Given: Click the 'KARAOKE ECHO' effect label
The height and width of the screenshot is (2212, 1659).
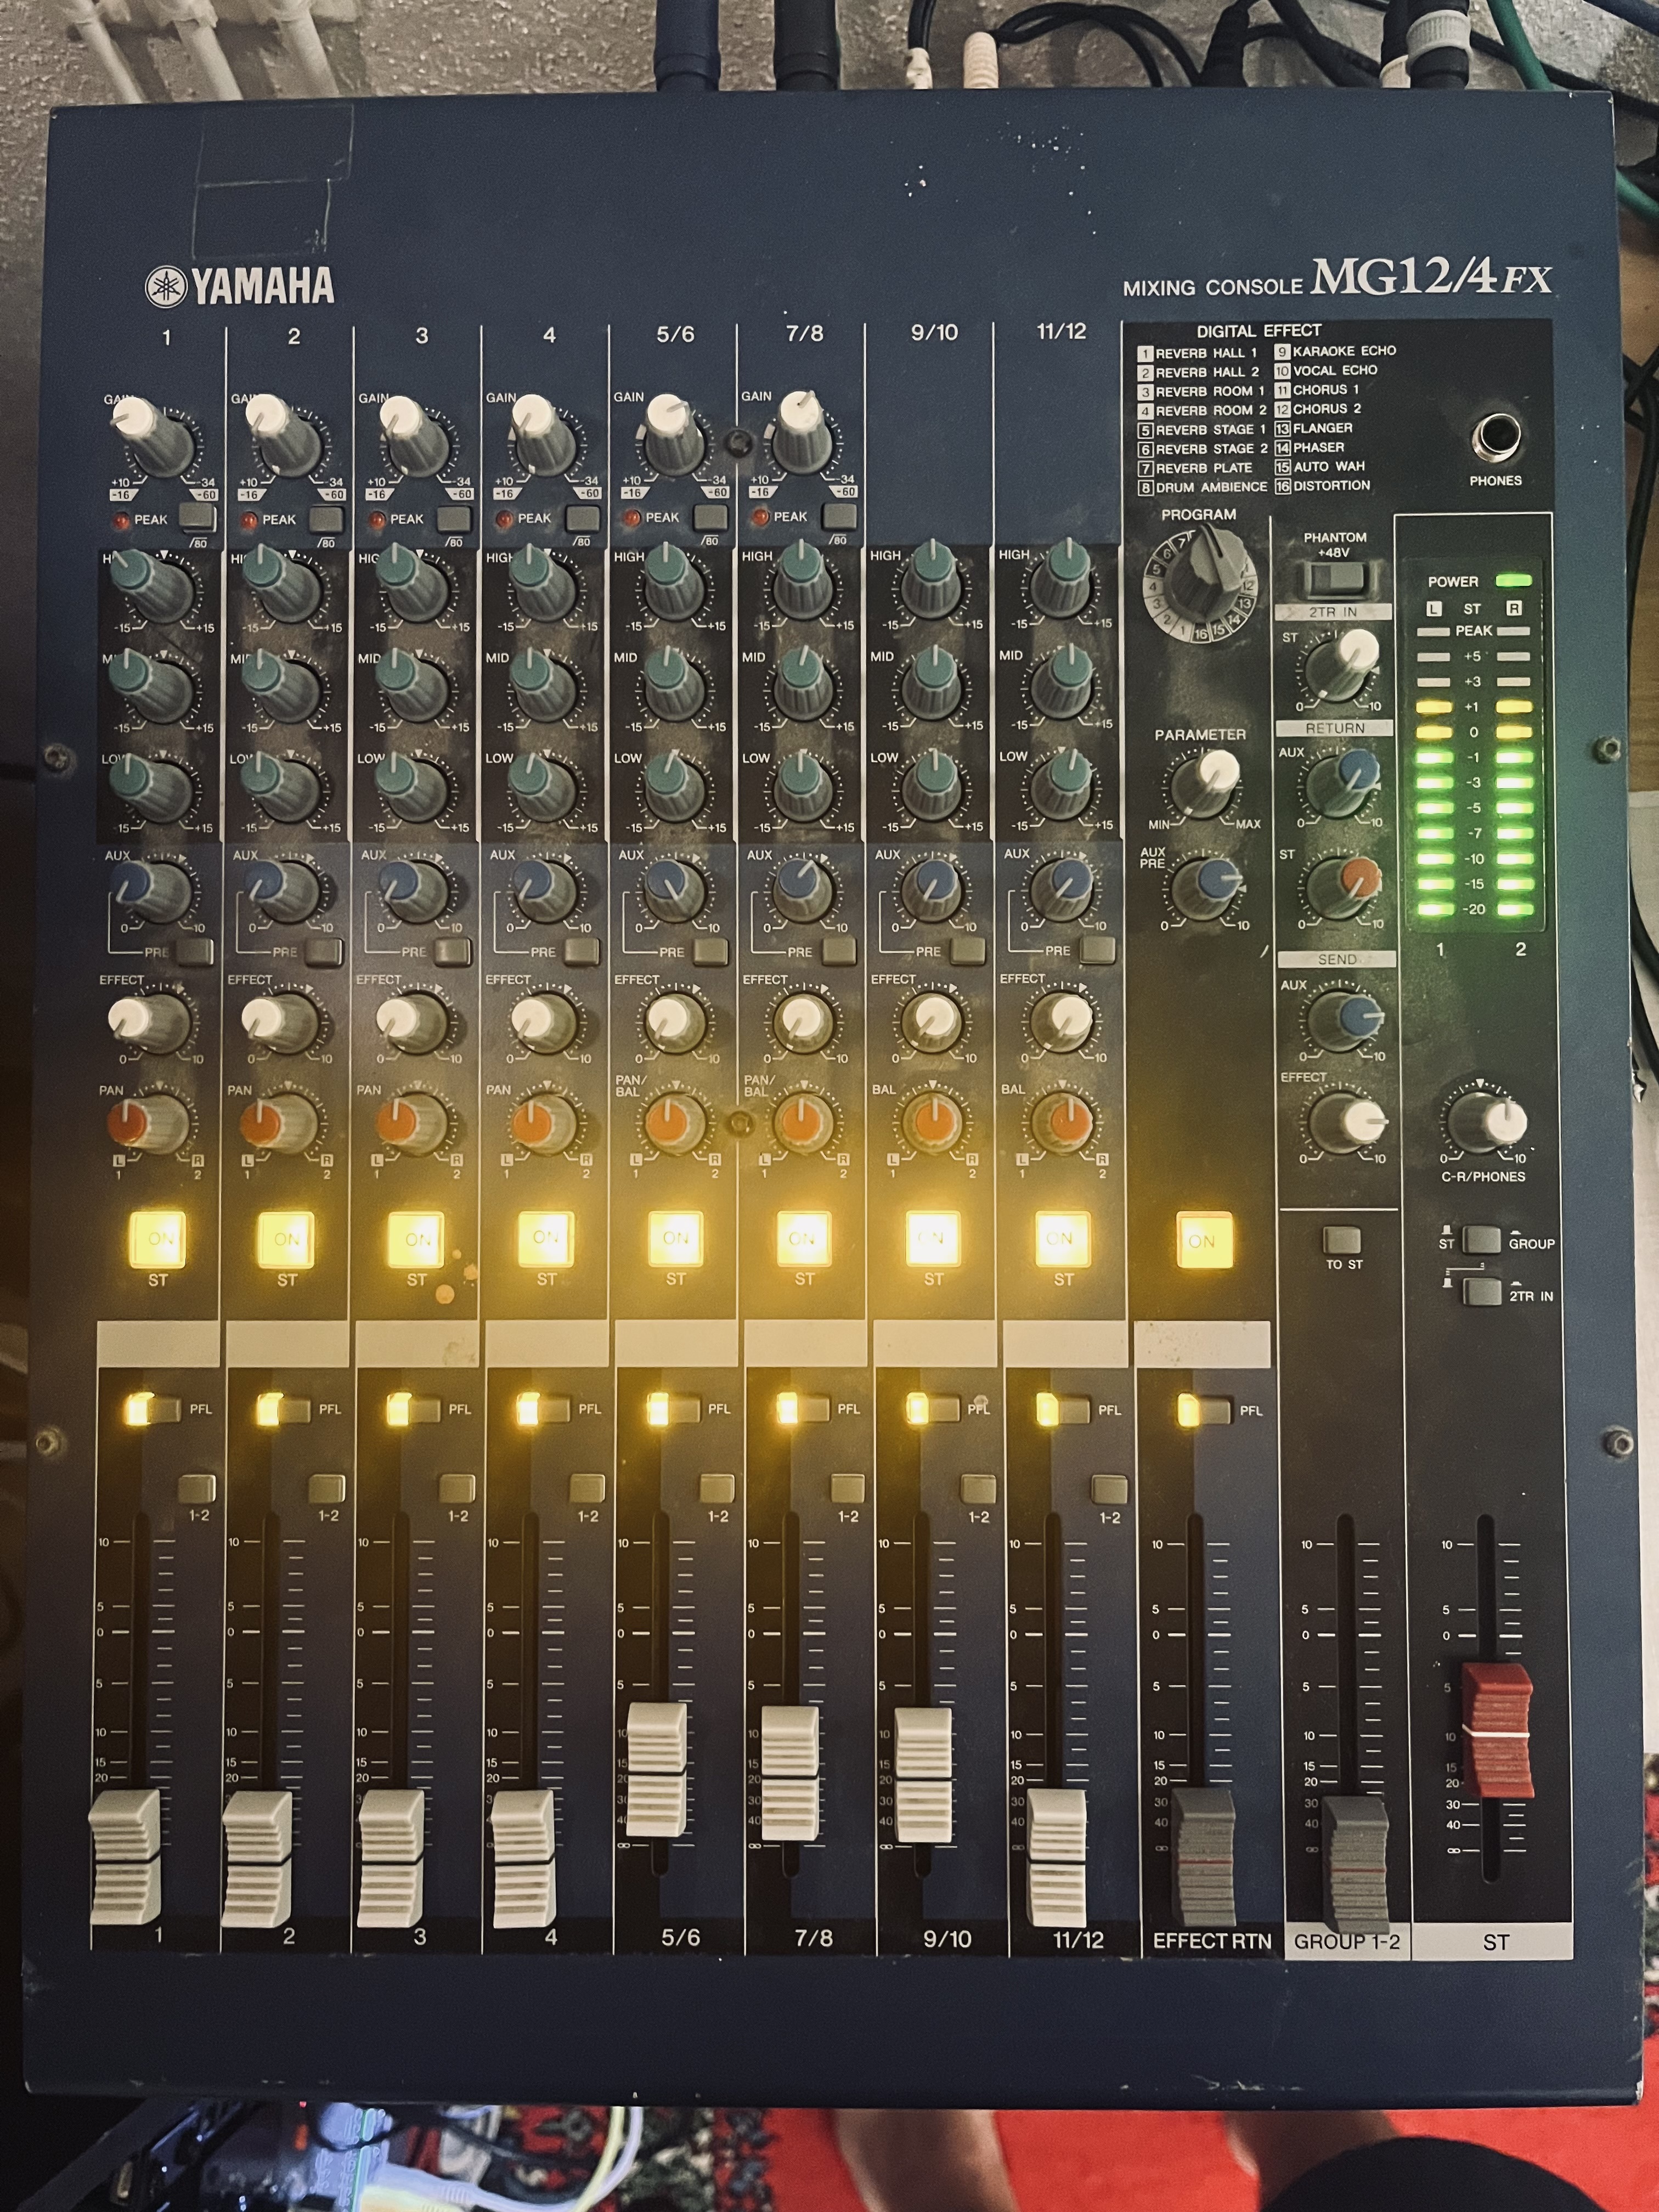Looking at the screenshot, I should click(1344, 351).
